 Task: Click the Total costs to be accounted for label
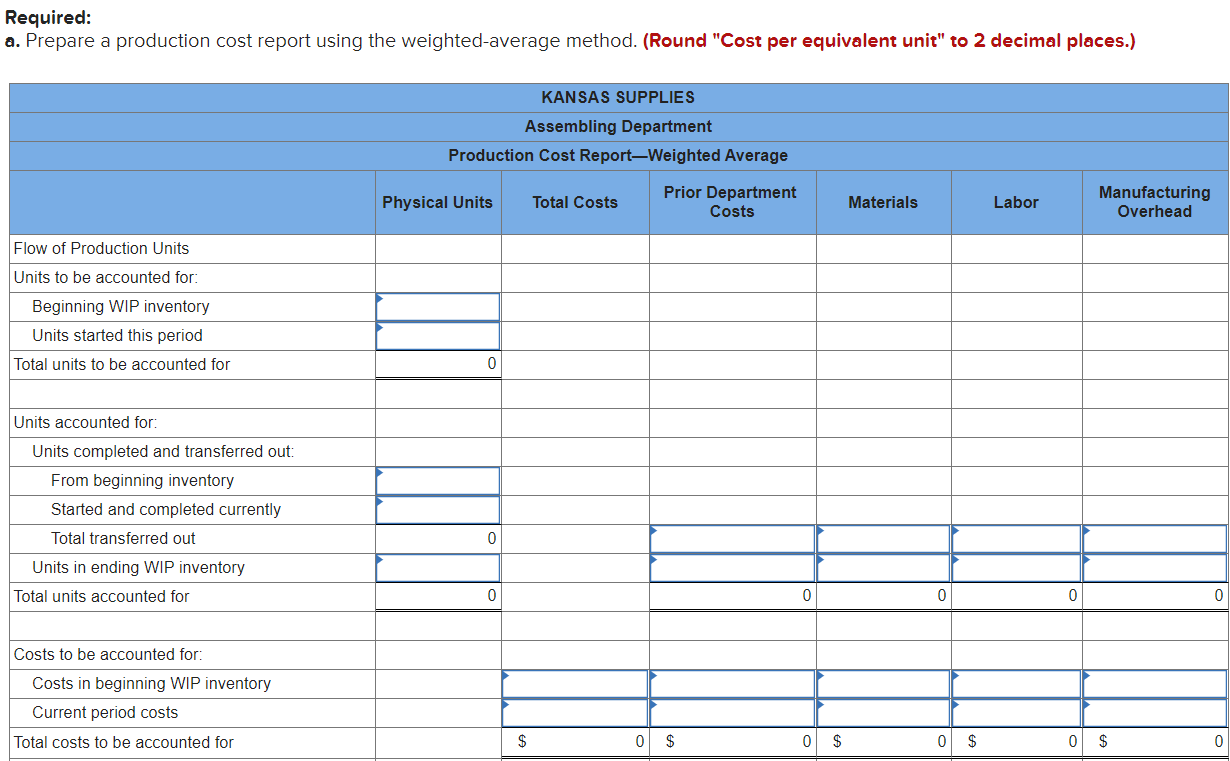pos(124,742)
